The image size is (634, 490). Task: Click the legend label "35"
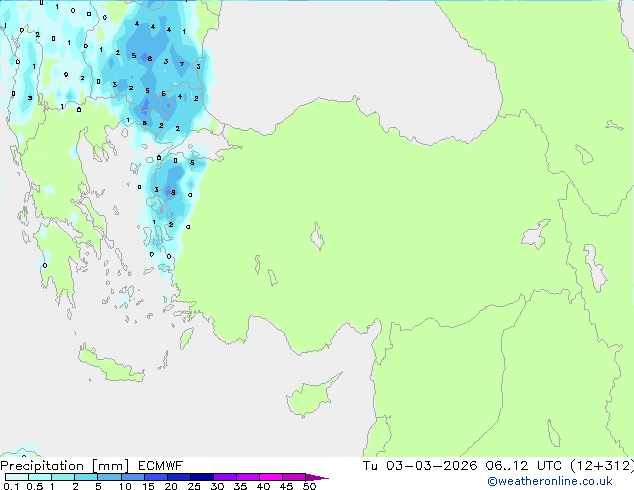coord(240,486)
